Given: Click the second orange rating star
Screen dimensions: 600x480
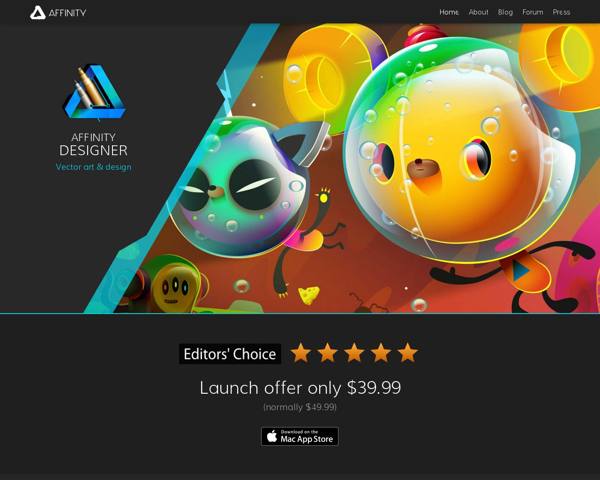Looking at the screenshot, I should [x=328, y=353].
